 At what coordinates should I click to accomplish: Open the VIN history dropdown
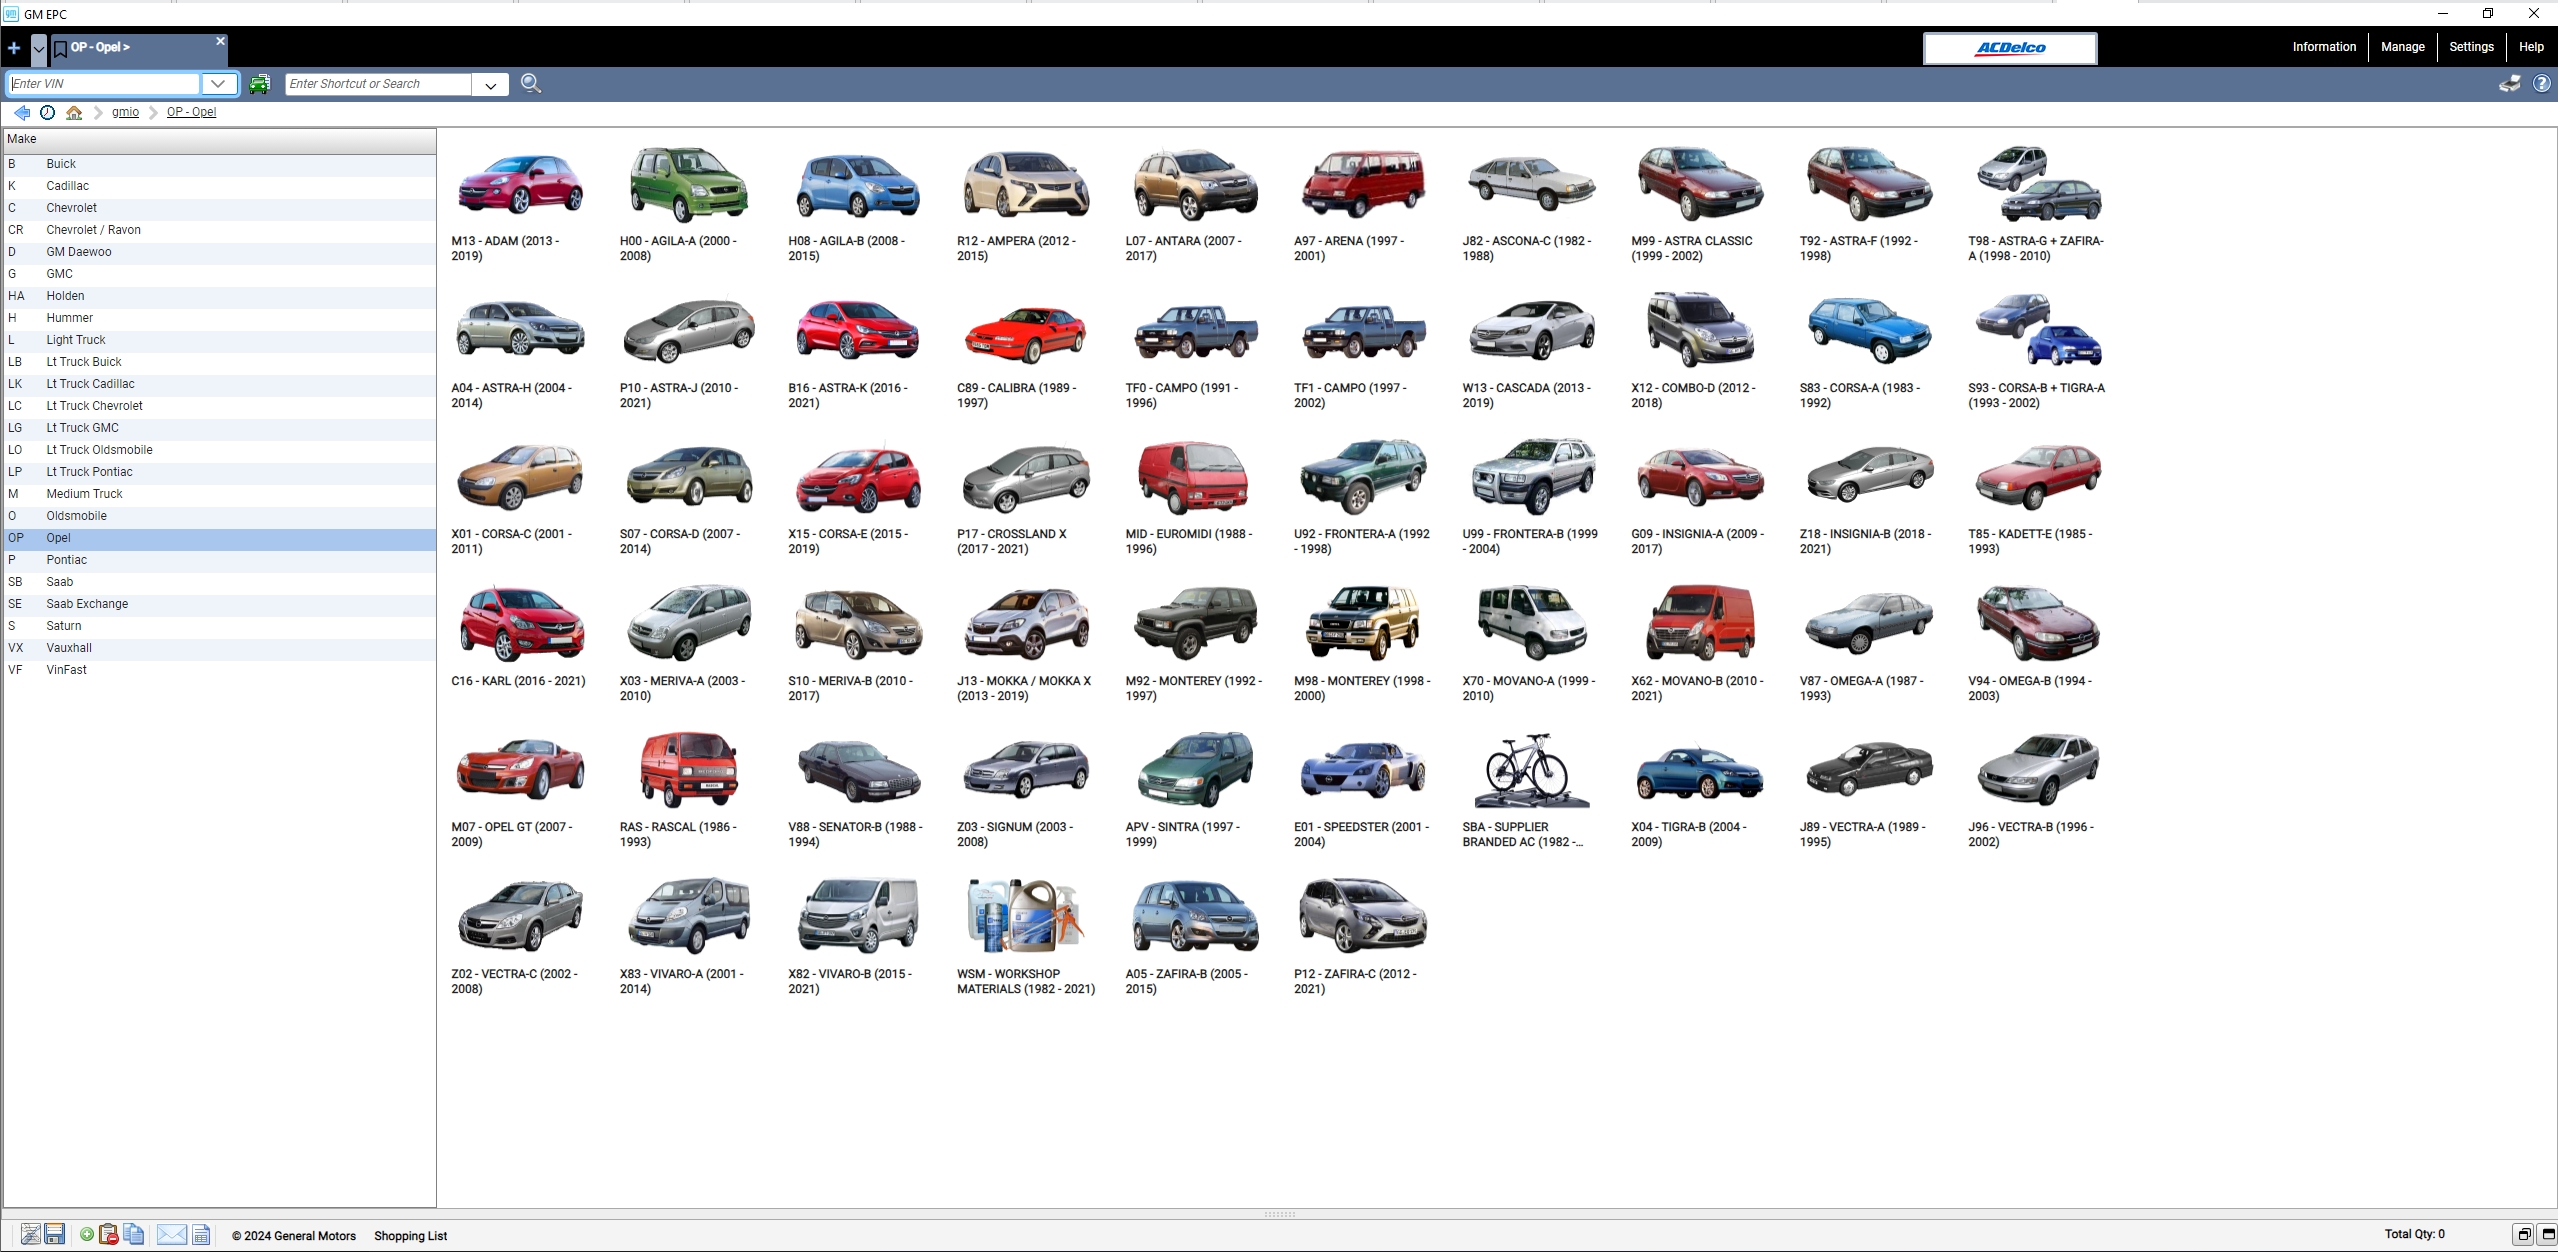[218, 84]
